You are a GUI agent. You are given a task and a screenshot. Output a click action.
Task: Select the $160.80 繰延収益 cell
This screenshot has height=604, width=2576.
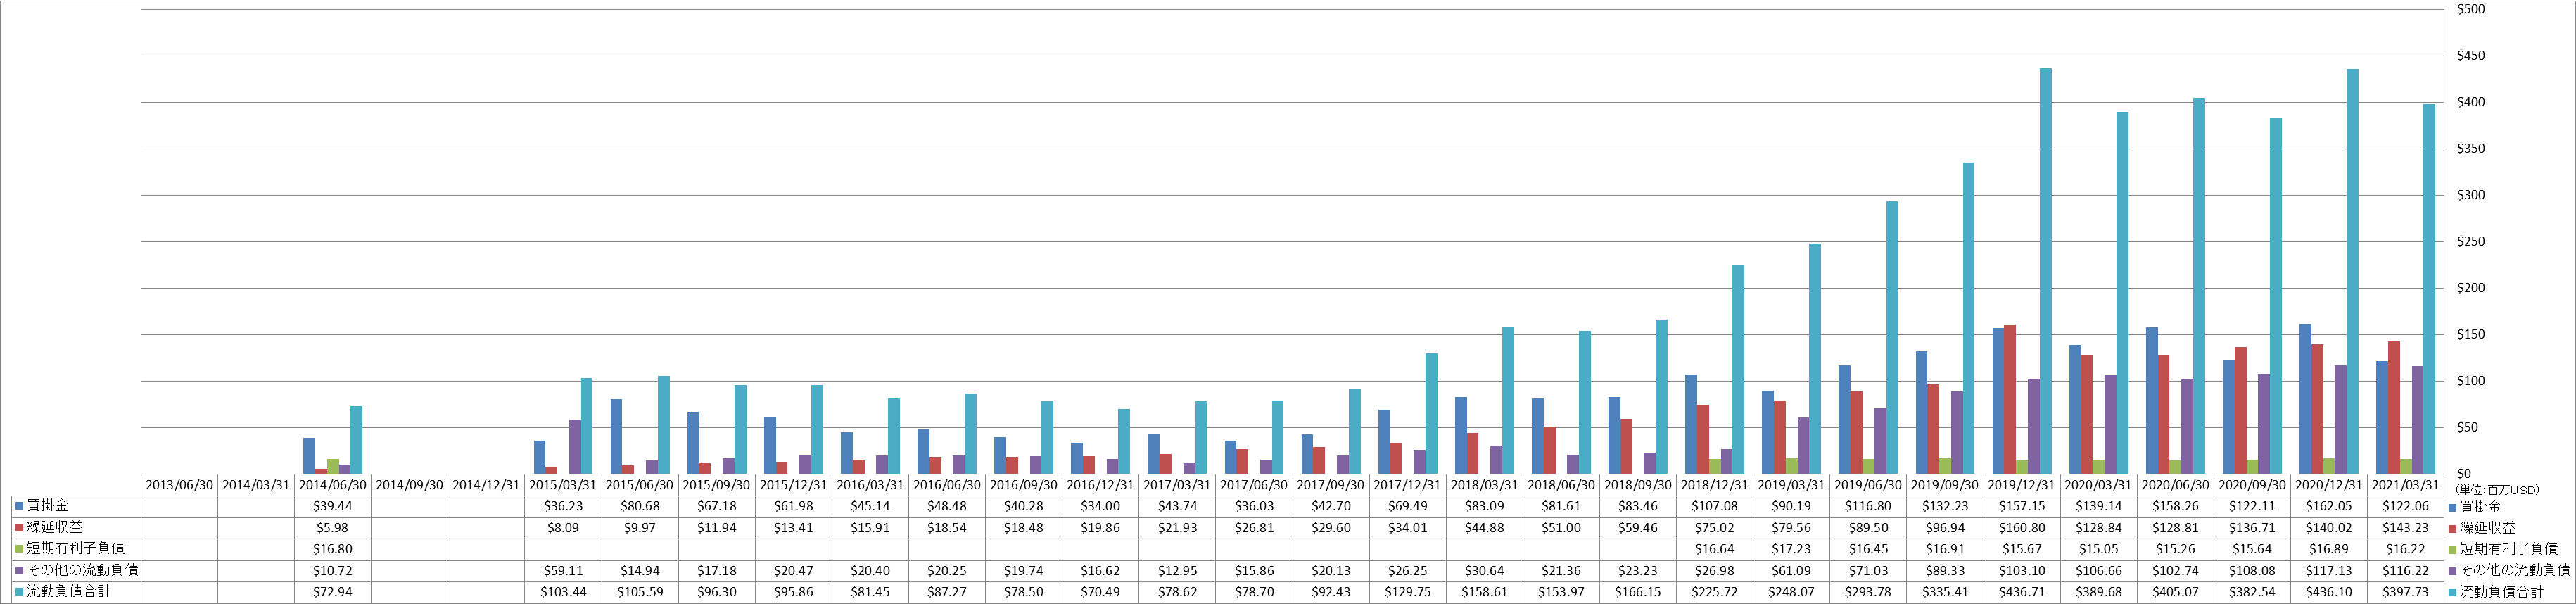pyautogui.click(x=2021, y=527)
